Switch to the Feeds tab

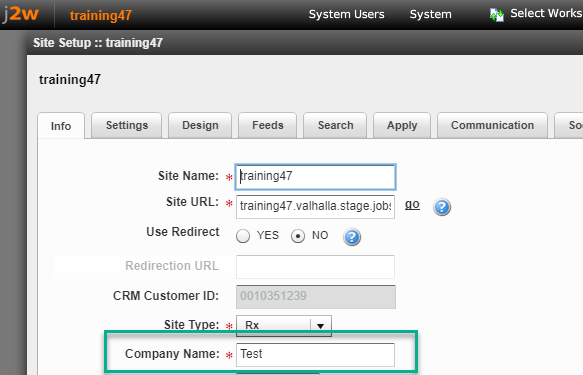(x=268, y=125)
